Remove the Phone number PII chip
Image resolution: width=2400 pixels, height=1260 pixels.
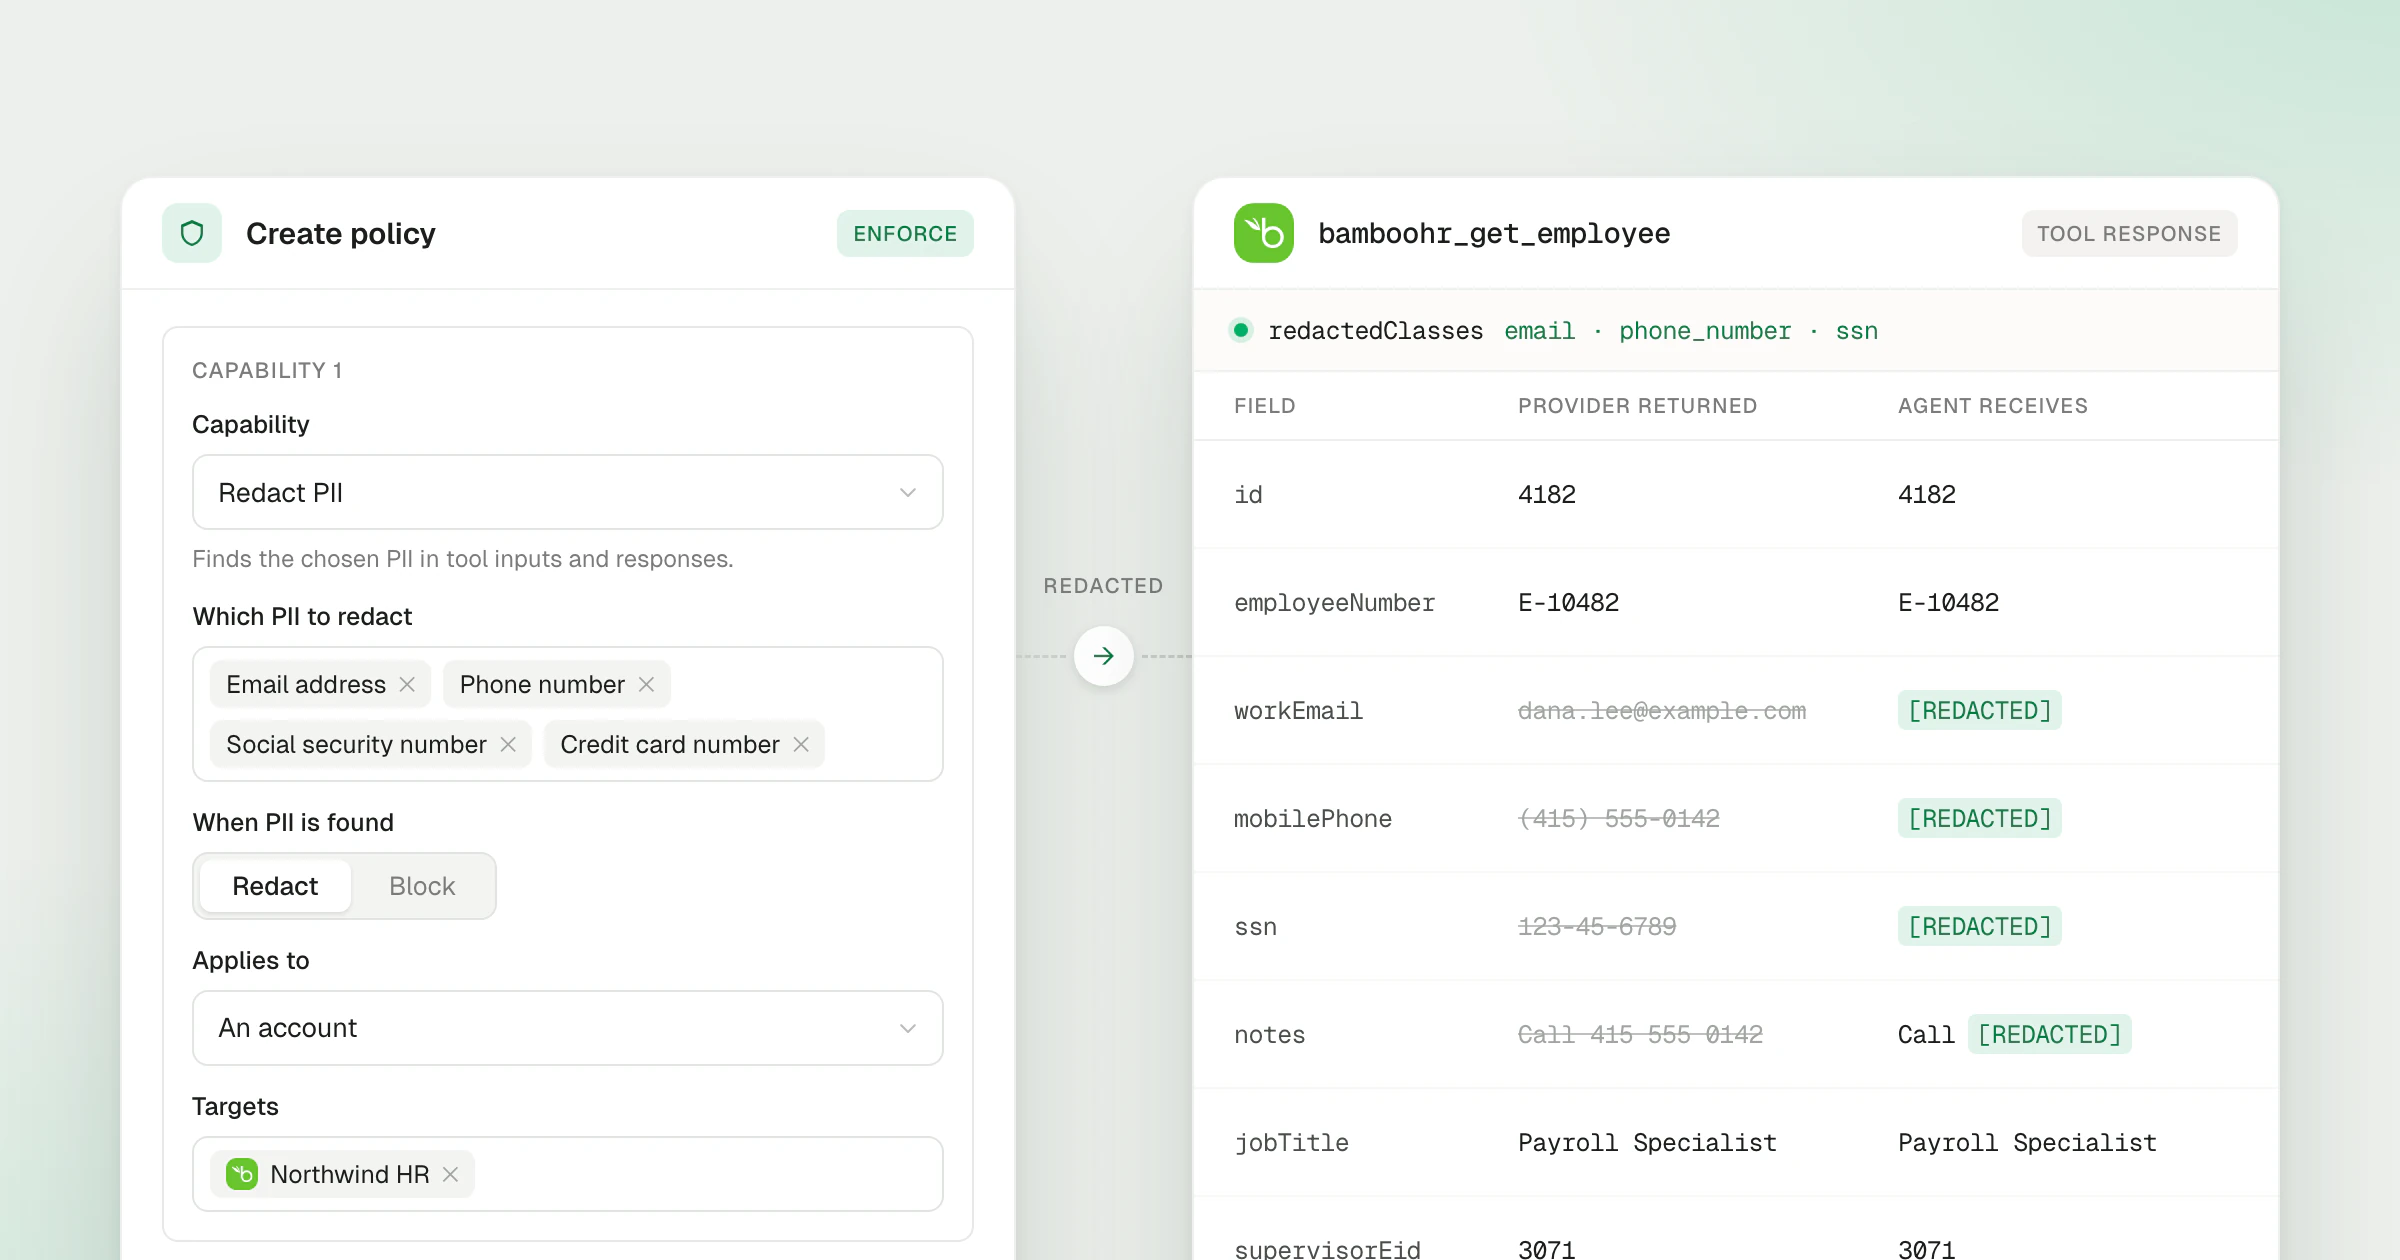(646, 684)
